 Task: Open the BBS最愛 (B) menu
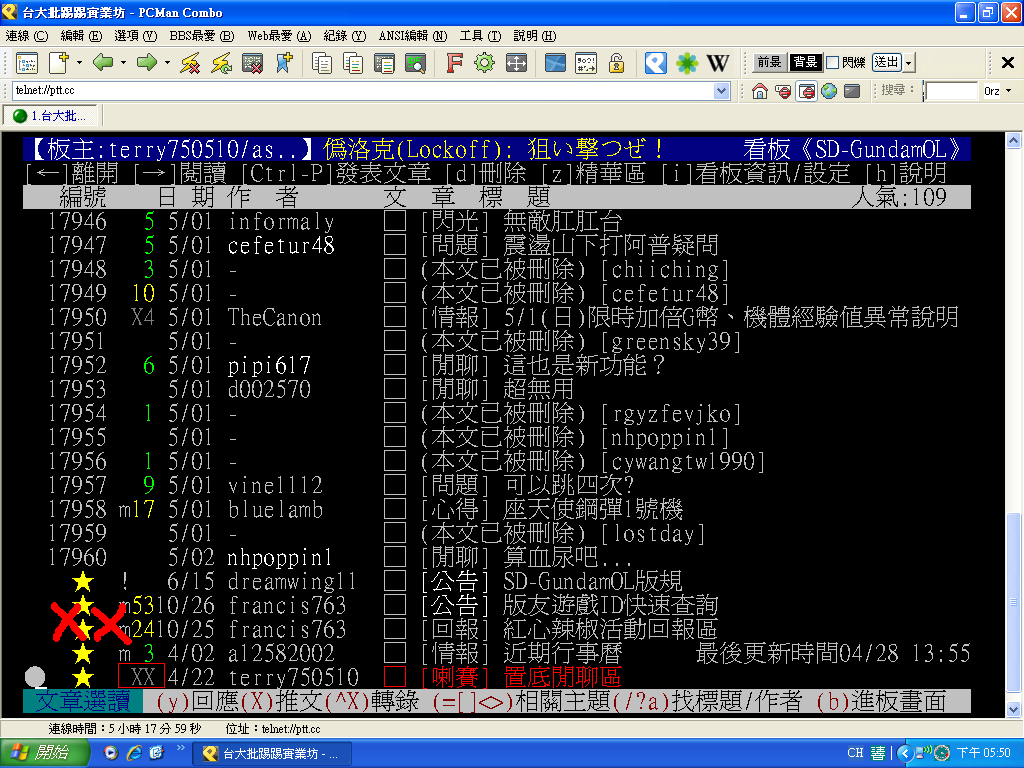click(201, 36)
